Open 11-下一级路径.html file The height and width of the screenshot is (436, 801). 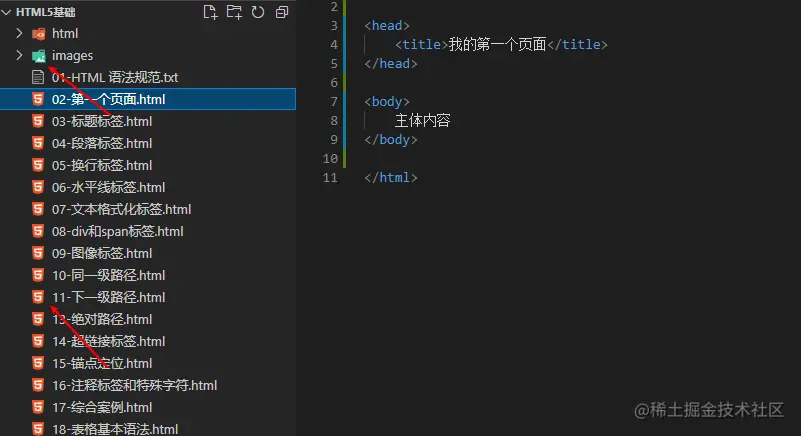pyautogui.click(x=108, y=297)
